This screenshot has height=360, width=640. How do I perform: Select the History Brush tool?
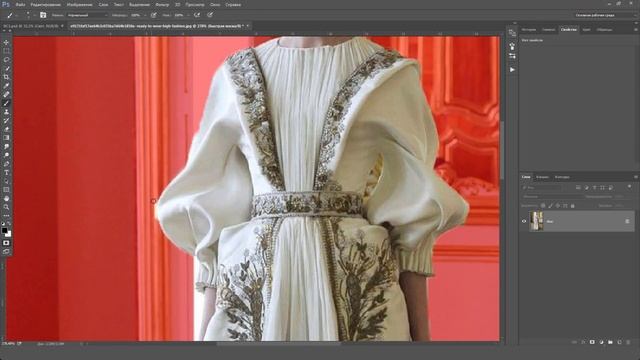click(6, 120)
